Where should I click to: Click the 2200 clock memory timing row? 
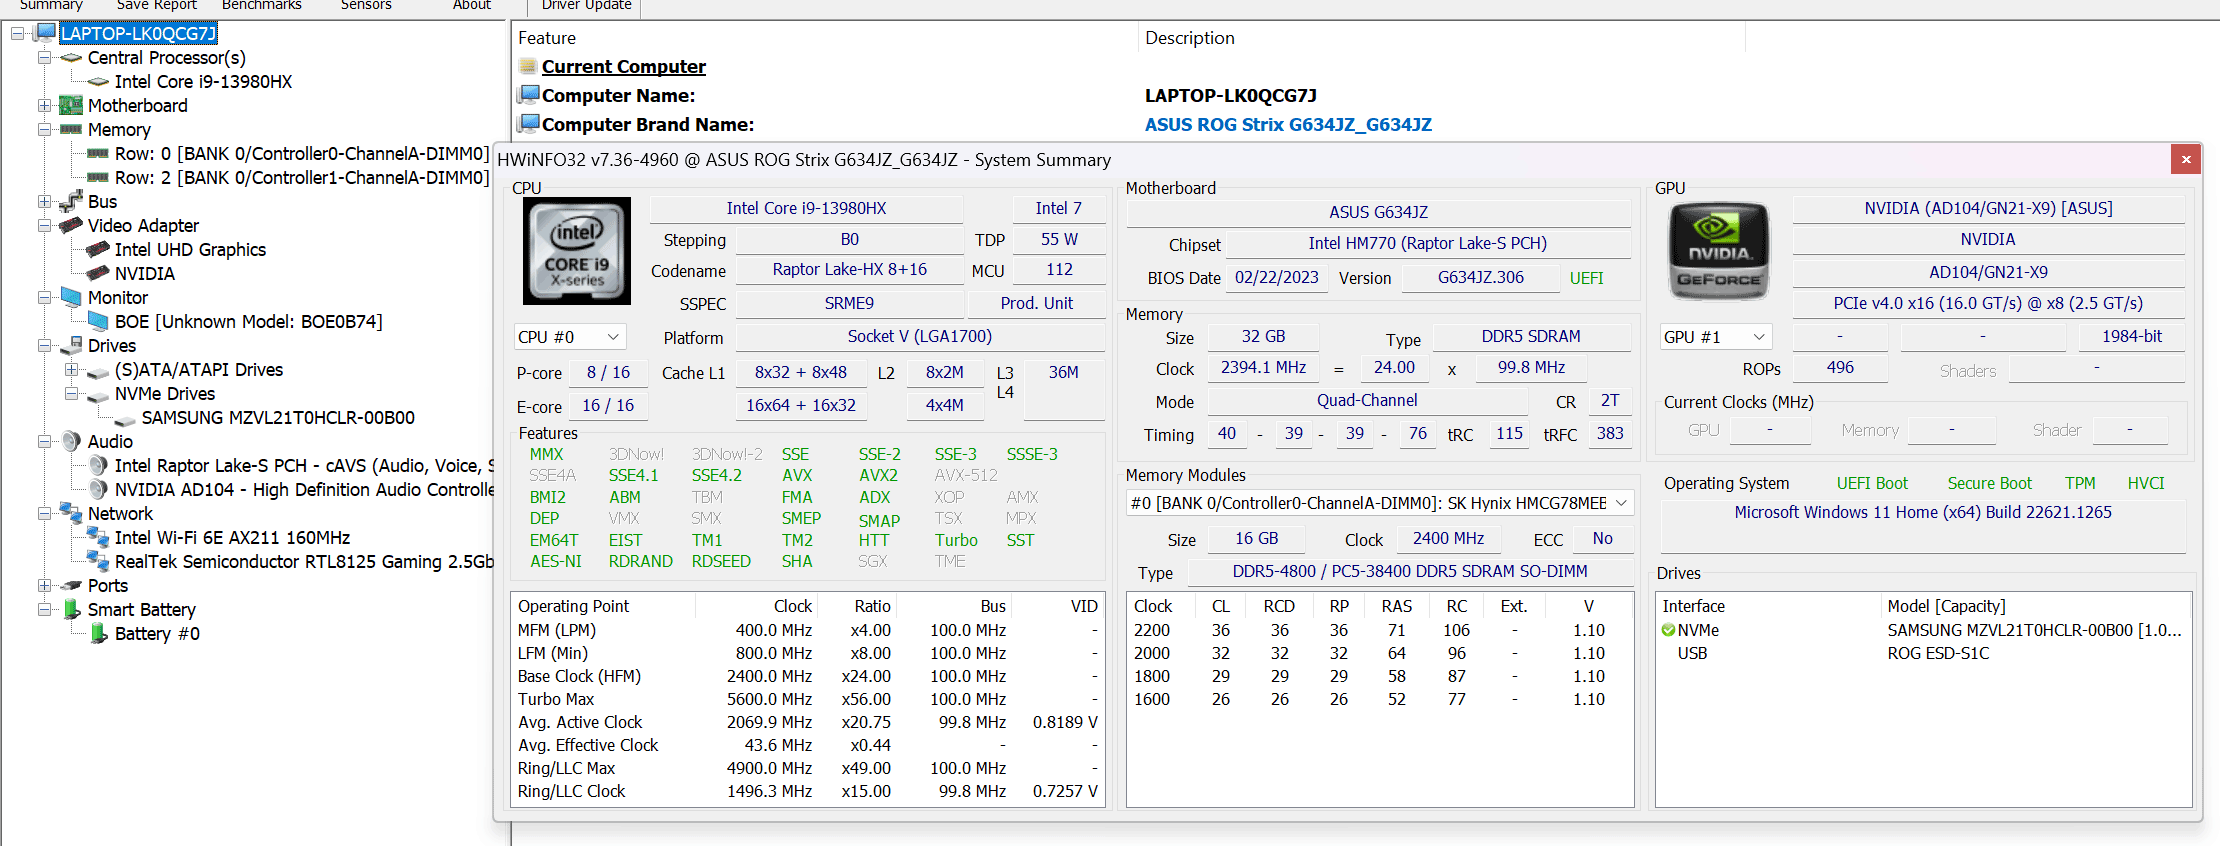[1380, 630]
